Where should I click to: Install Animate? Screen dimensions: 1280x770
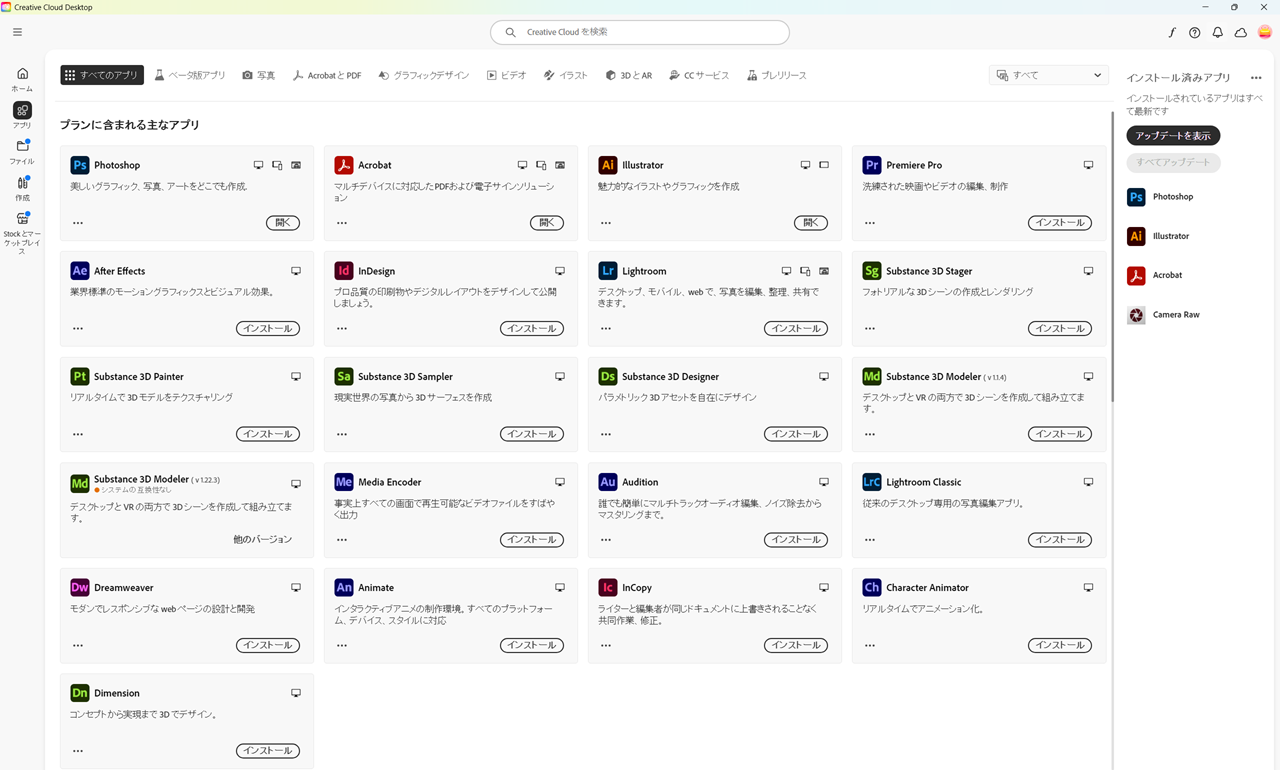[532, 645]
